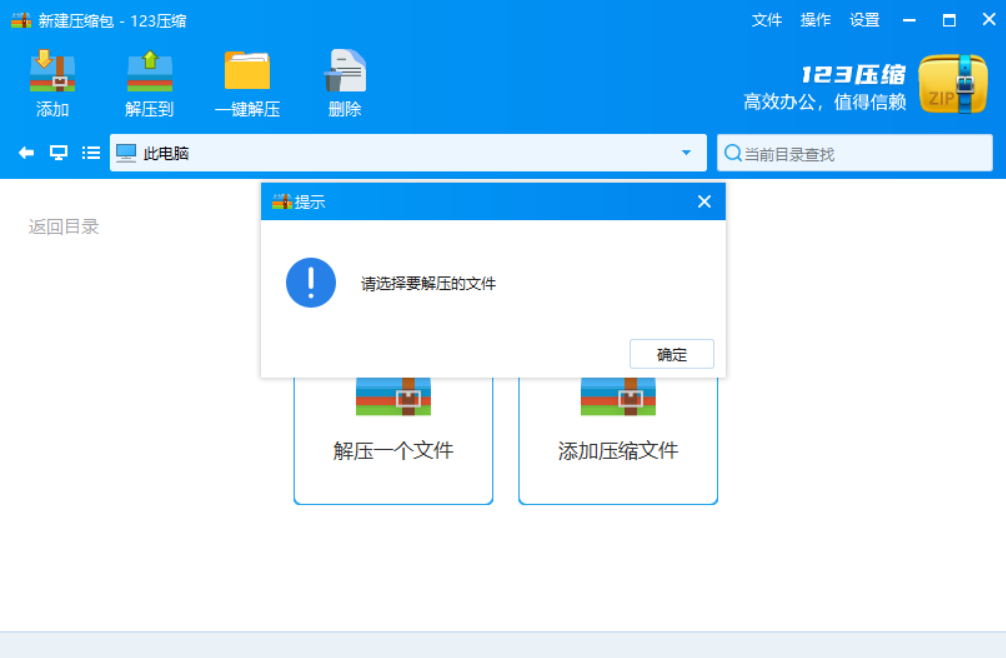Click the 解压到 (Extract To) icon
The height and width of the screenshot is (658, 1006).
[x=148, y=82]
